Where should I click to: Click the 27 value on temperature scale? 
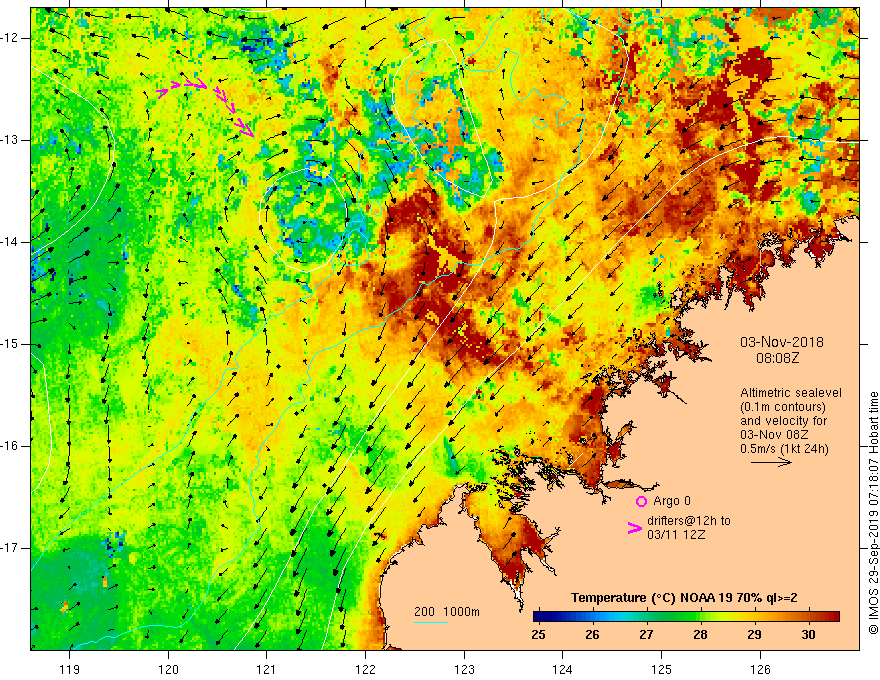(646, 635)
